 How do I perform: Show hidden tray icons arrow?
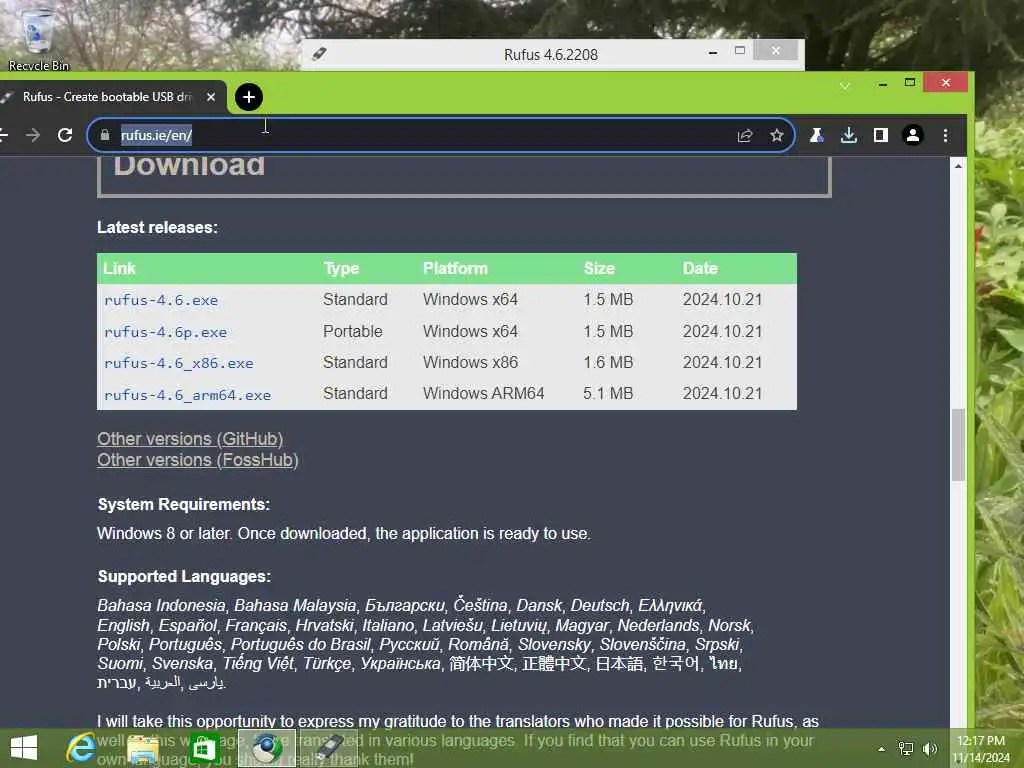click(x=881, y=749)
